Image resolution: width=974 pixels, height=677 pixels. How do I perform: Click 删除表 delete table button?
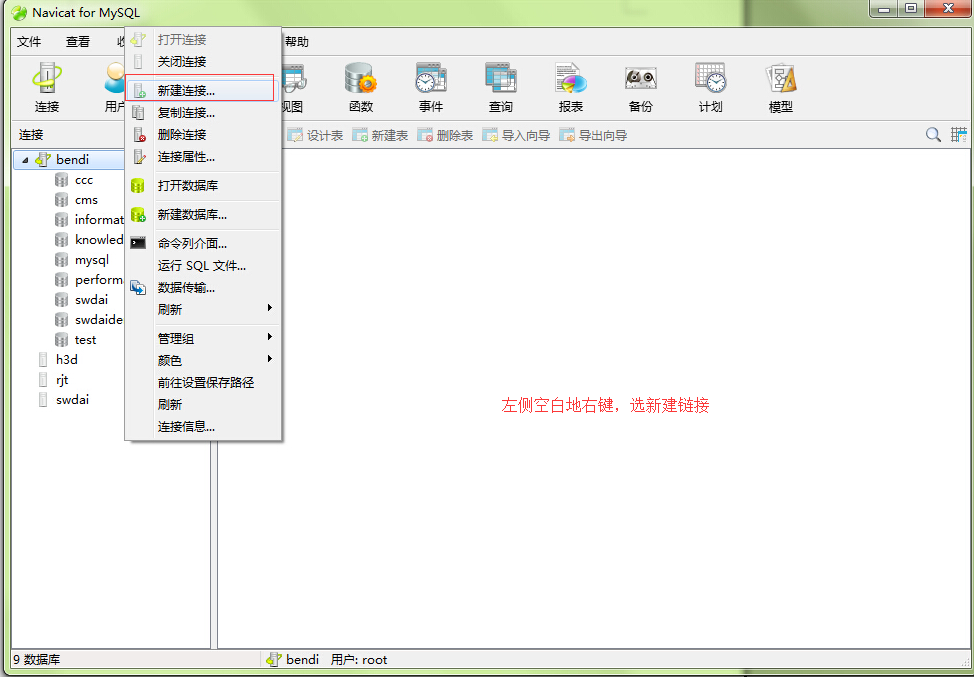pyautogui.click(x=445, y=135)
